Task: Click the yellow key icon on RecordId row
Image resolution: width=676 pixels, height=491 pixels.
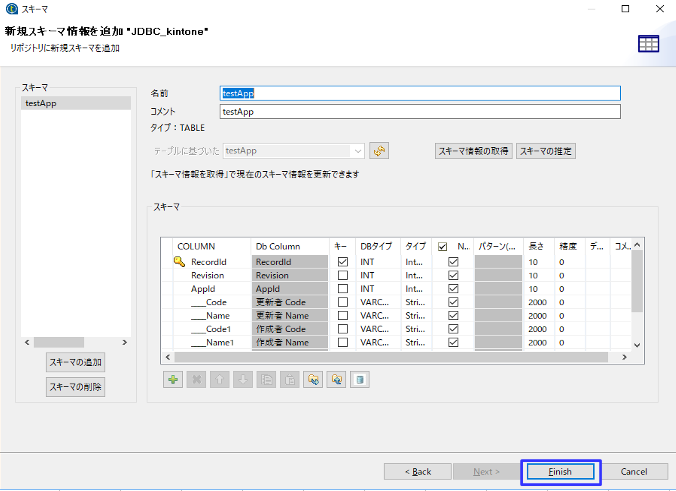Action: click(179, 261)
